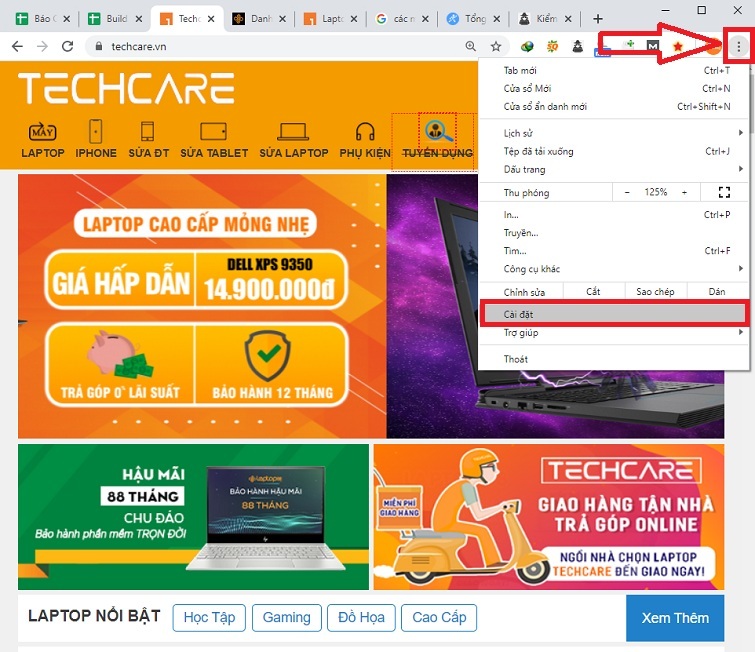
Task: Open the 'Hậu mãi 88 tháng' banner
Action: [x=193, y=517]
